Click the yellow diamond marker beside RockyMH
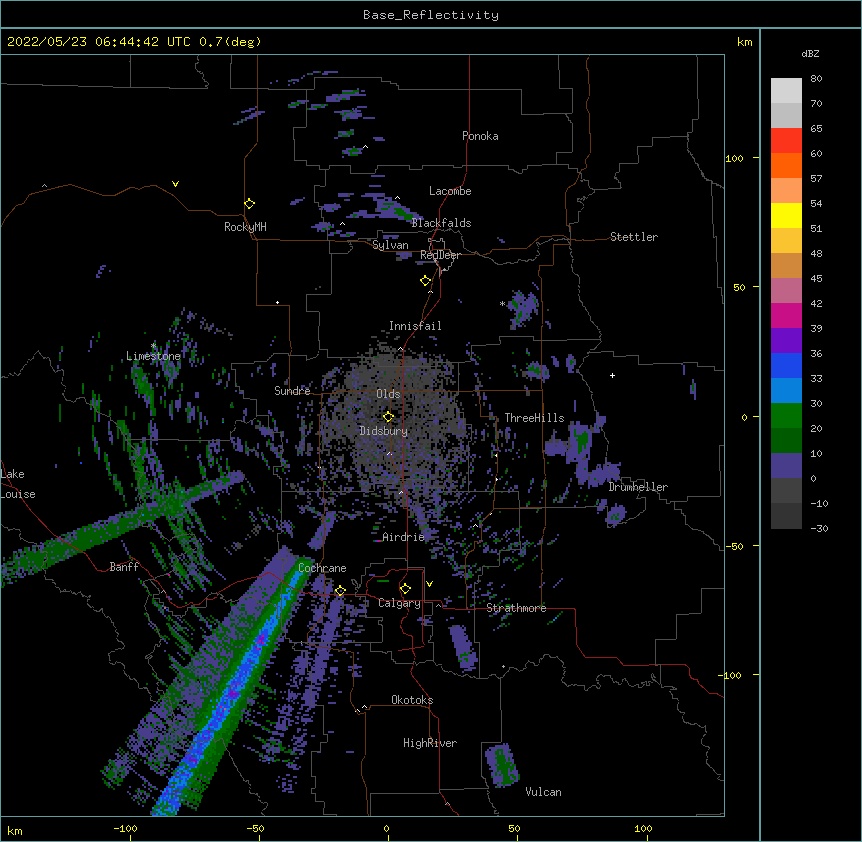862x842 pixels. pyautogui.click(x=250, y=204)
